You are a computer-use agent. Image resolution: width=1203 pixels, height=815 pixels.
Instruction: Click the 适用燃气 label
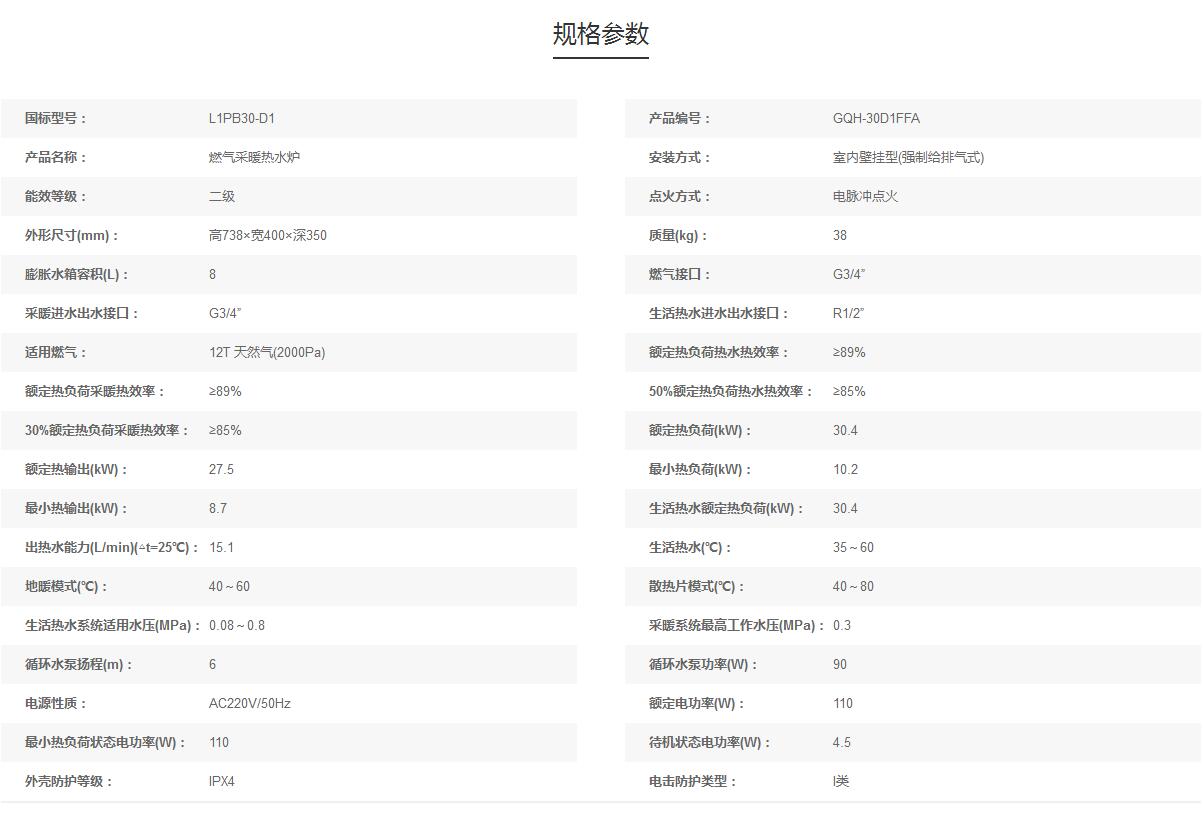(x=56, y=352)
